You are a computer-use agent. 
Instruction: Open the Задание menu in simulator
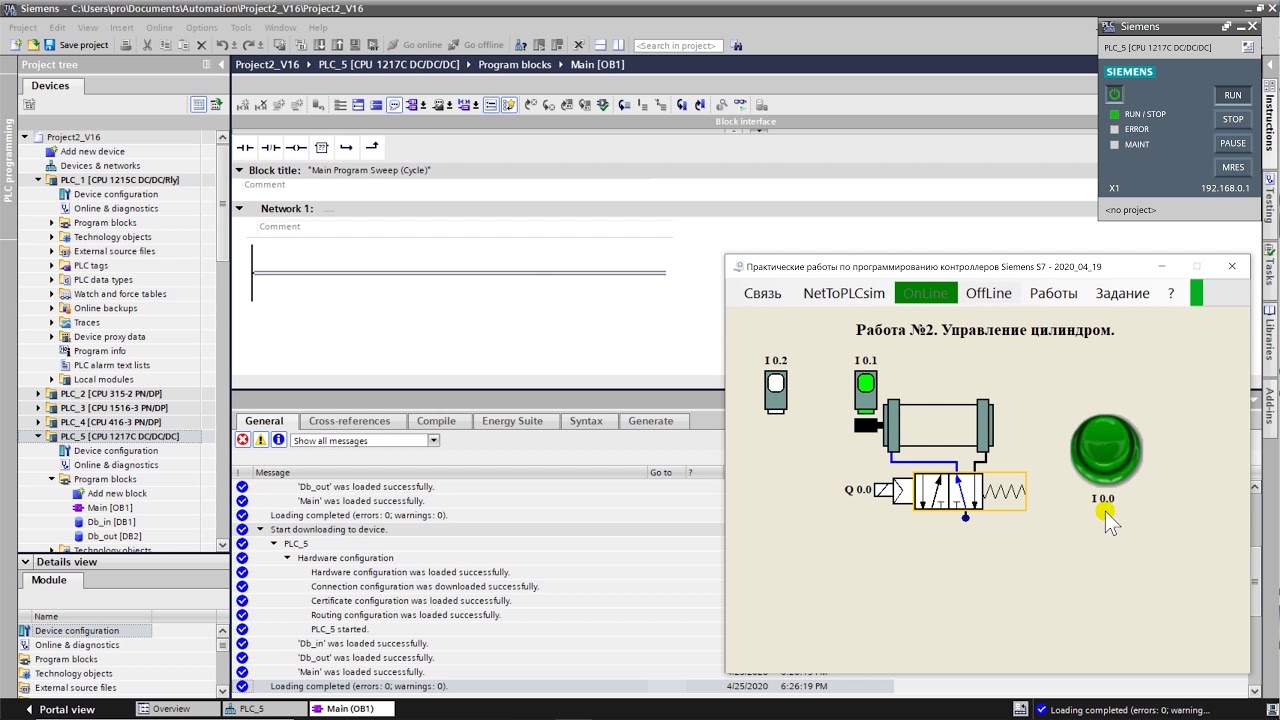coord(1122,293)
